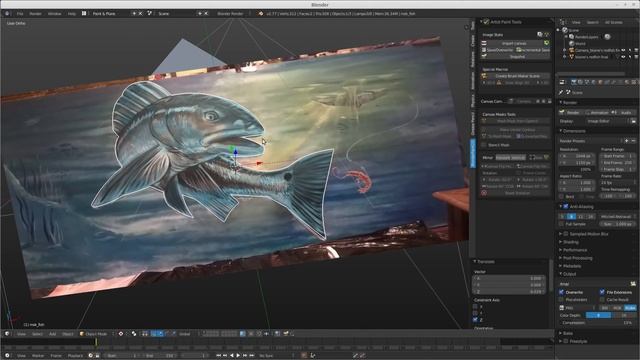This screenshot has height=360, width=640.
Task: Switch to the Grease Pencil tool shelf tab
Action: [x=473, y=124]
